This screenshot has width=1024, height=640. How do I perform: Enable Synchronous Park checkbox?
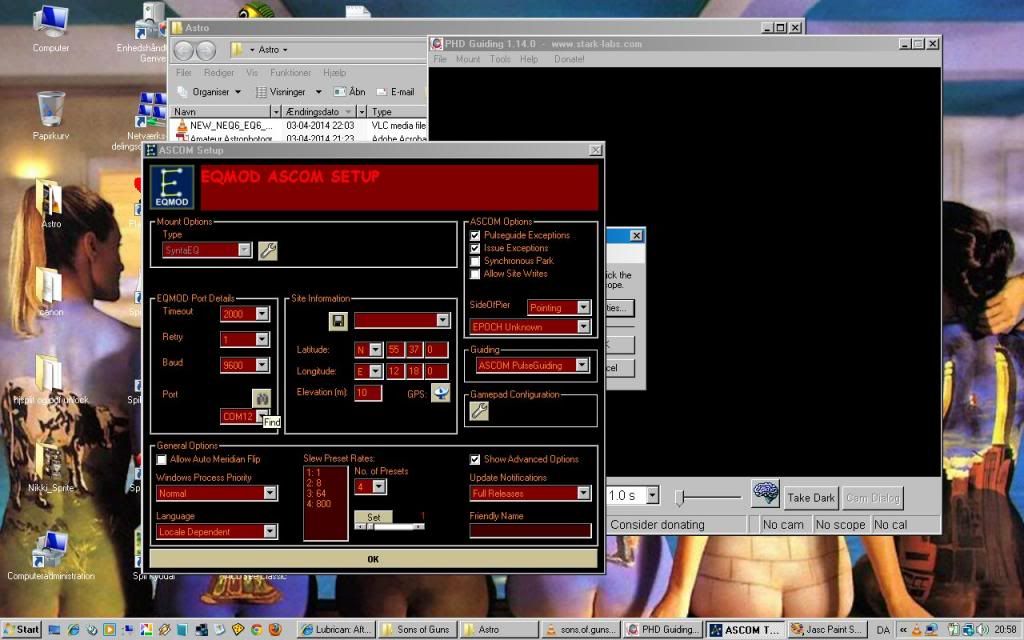pos(475,261)
